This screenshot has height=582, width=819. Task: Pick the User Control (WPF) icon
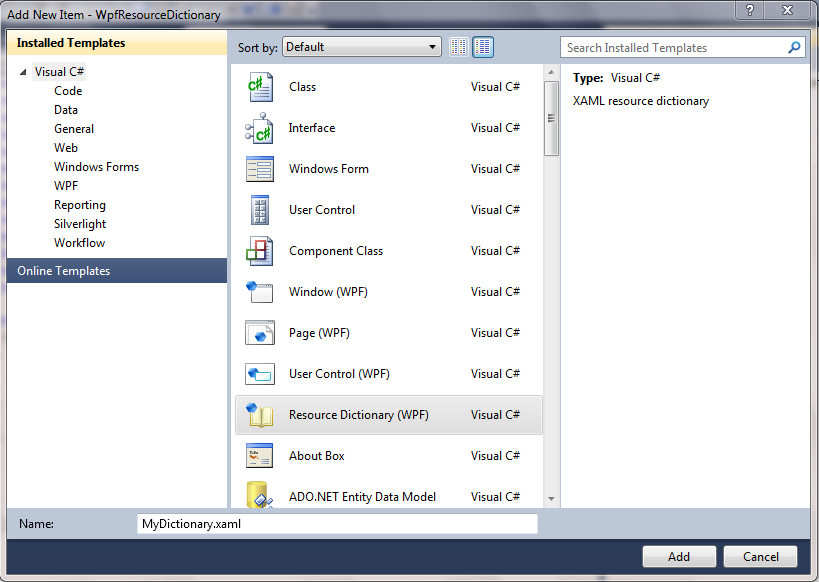(x=260, y=374)
